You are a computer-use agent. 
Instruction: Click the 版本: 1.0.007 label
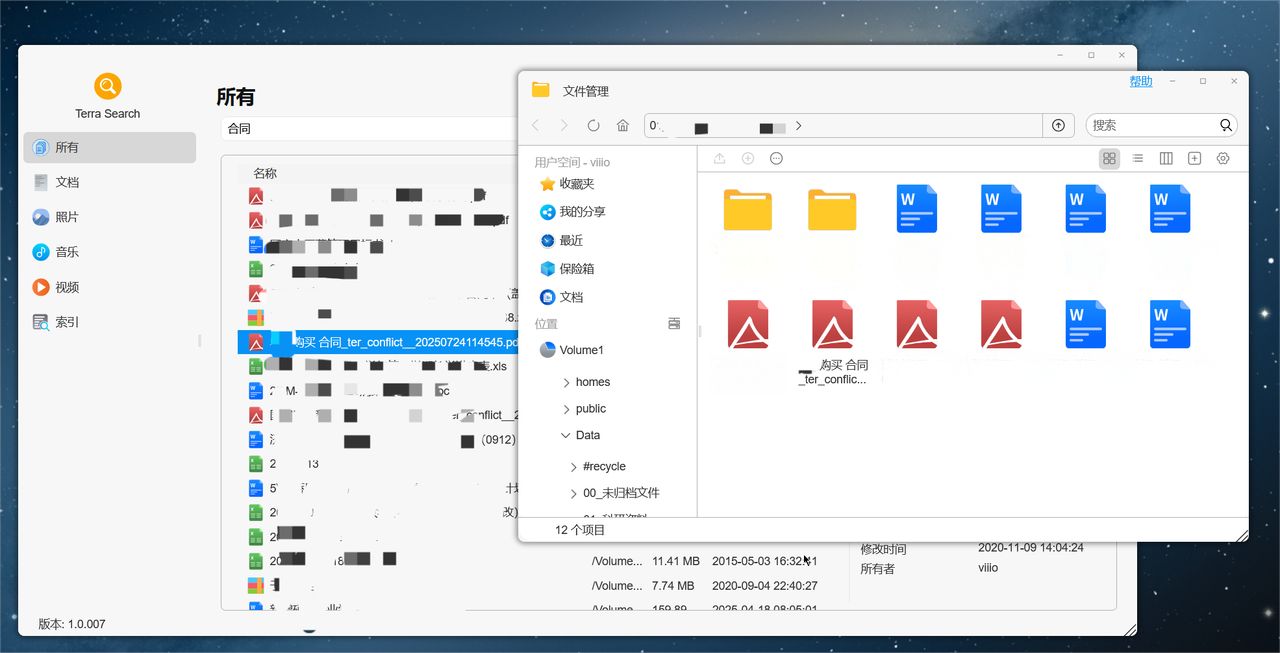click(x=72, y=624)
